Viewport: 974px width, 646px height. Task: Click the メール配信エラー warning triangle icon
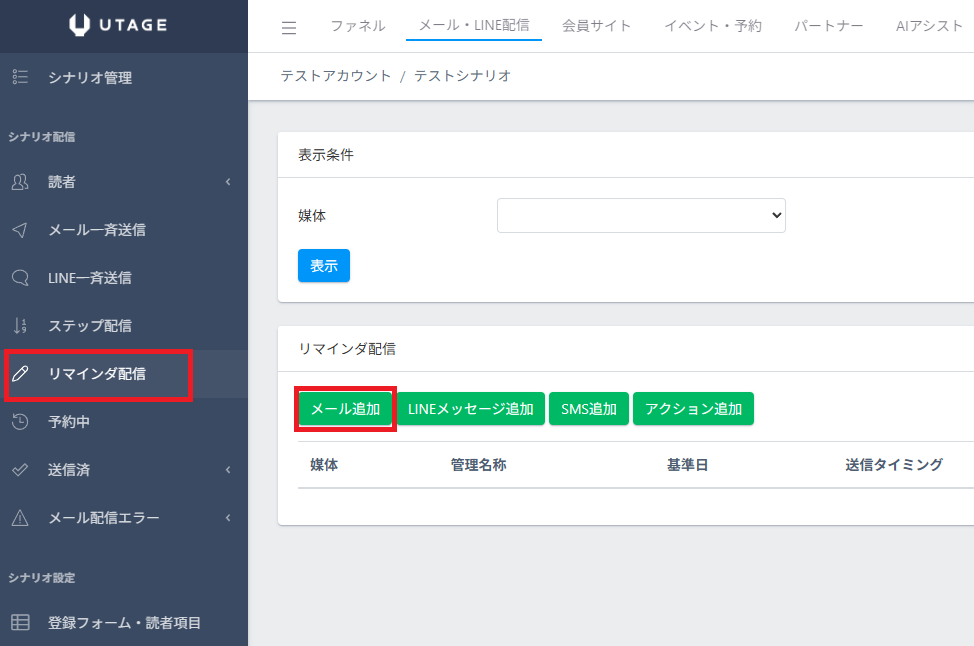(x=20, y=518)
